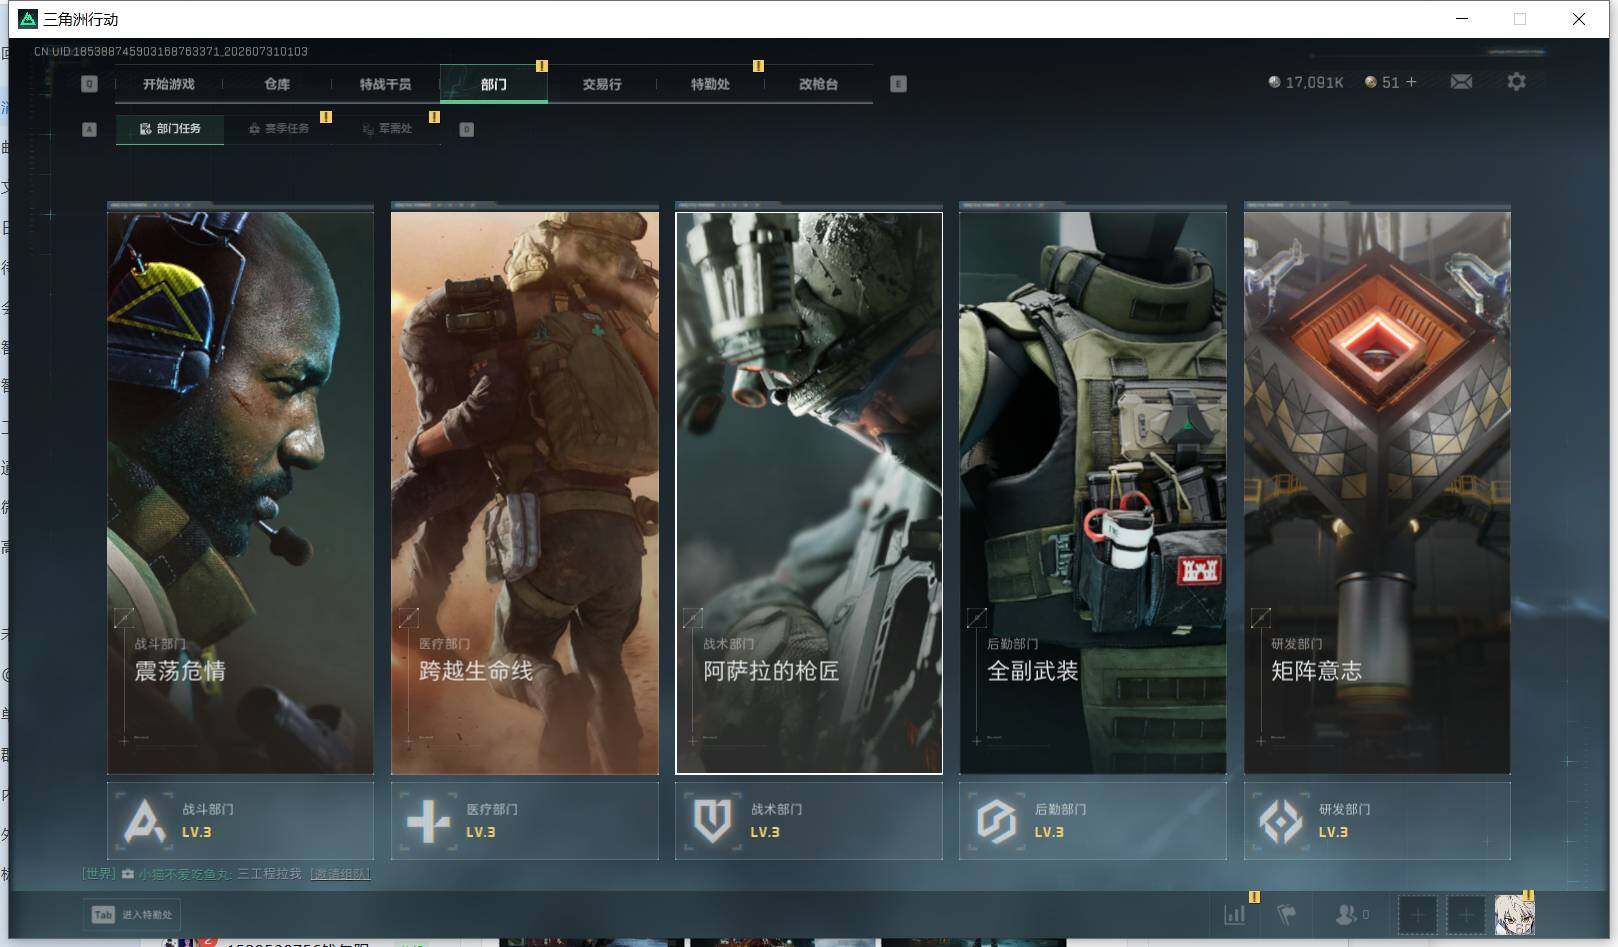The height and width of the screenshot is (947, 1618).
Task: Click the 世界 chat channel label
Action: pyautogui.click(x=99, y=874)
